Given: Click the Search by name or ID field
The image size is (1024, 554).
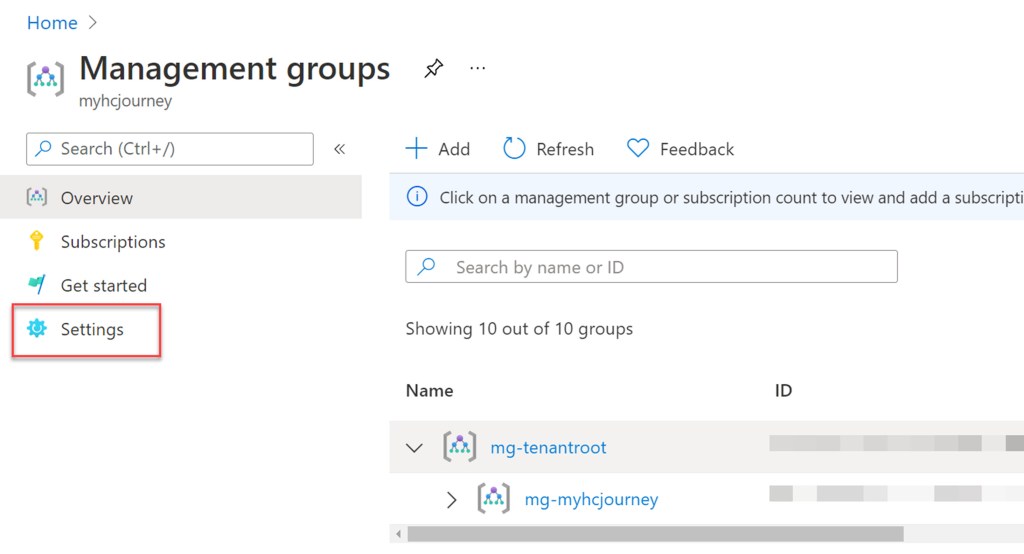Looking at the screenshot, I should tap(652, 267).
